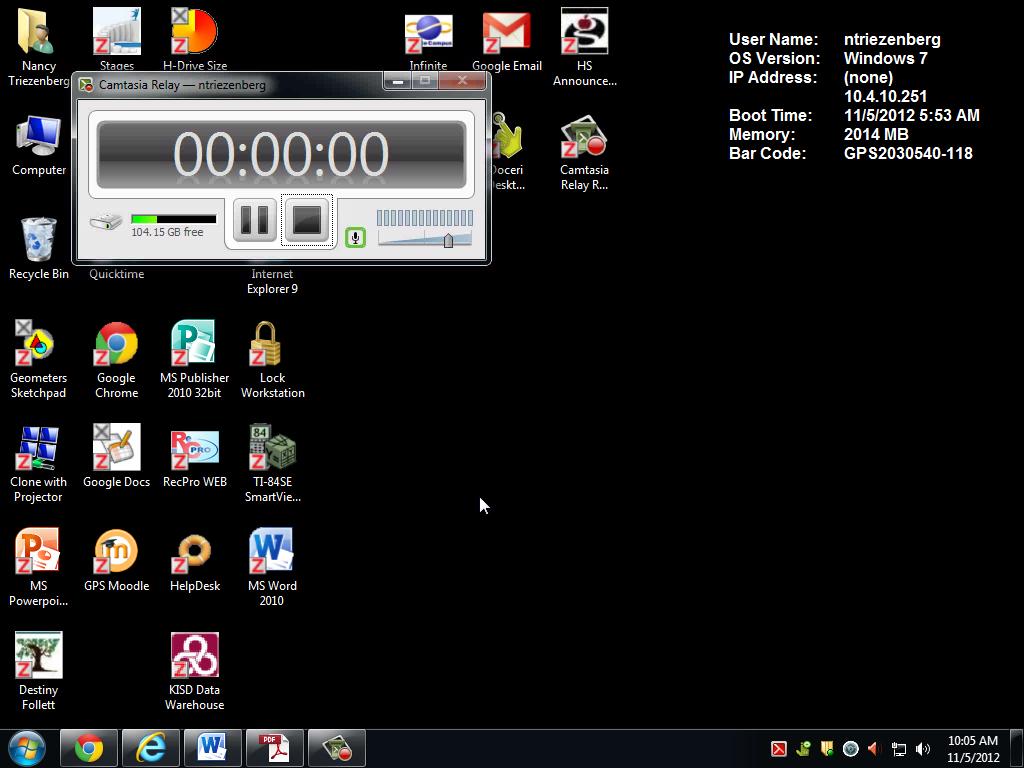This screenshot has width=1024, height=768.
Task: Click the Show Desktop strip beside the clock
Action: pos(1017,748)
